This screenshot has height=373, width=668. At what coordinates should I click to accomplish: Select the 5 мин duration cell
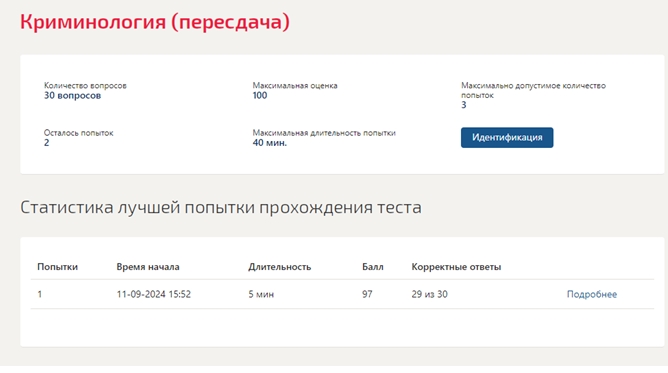pos(261,294)
